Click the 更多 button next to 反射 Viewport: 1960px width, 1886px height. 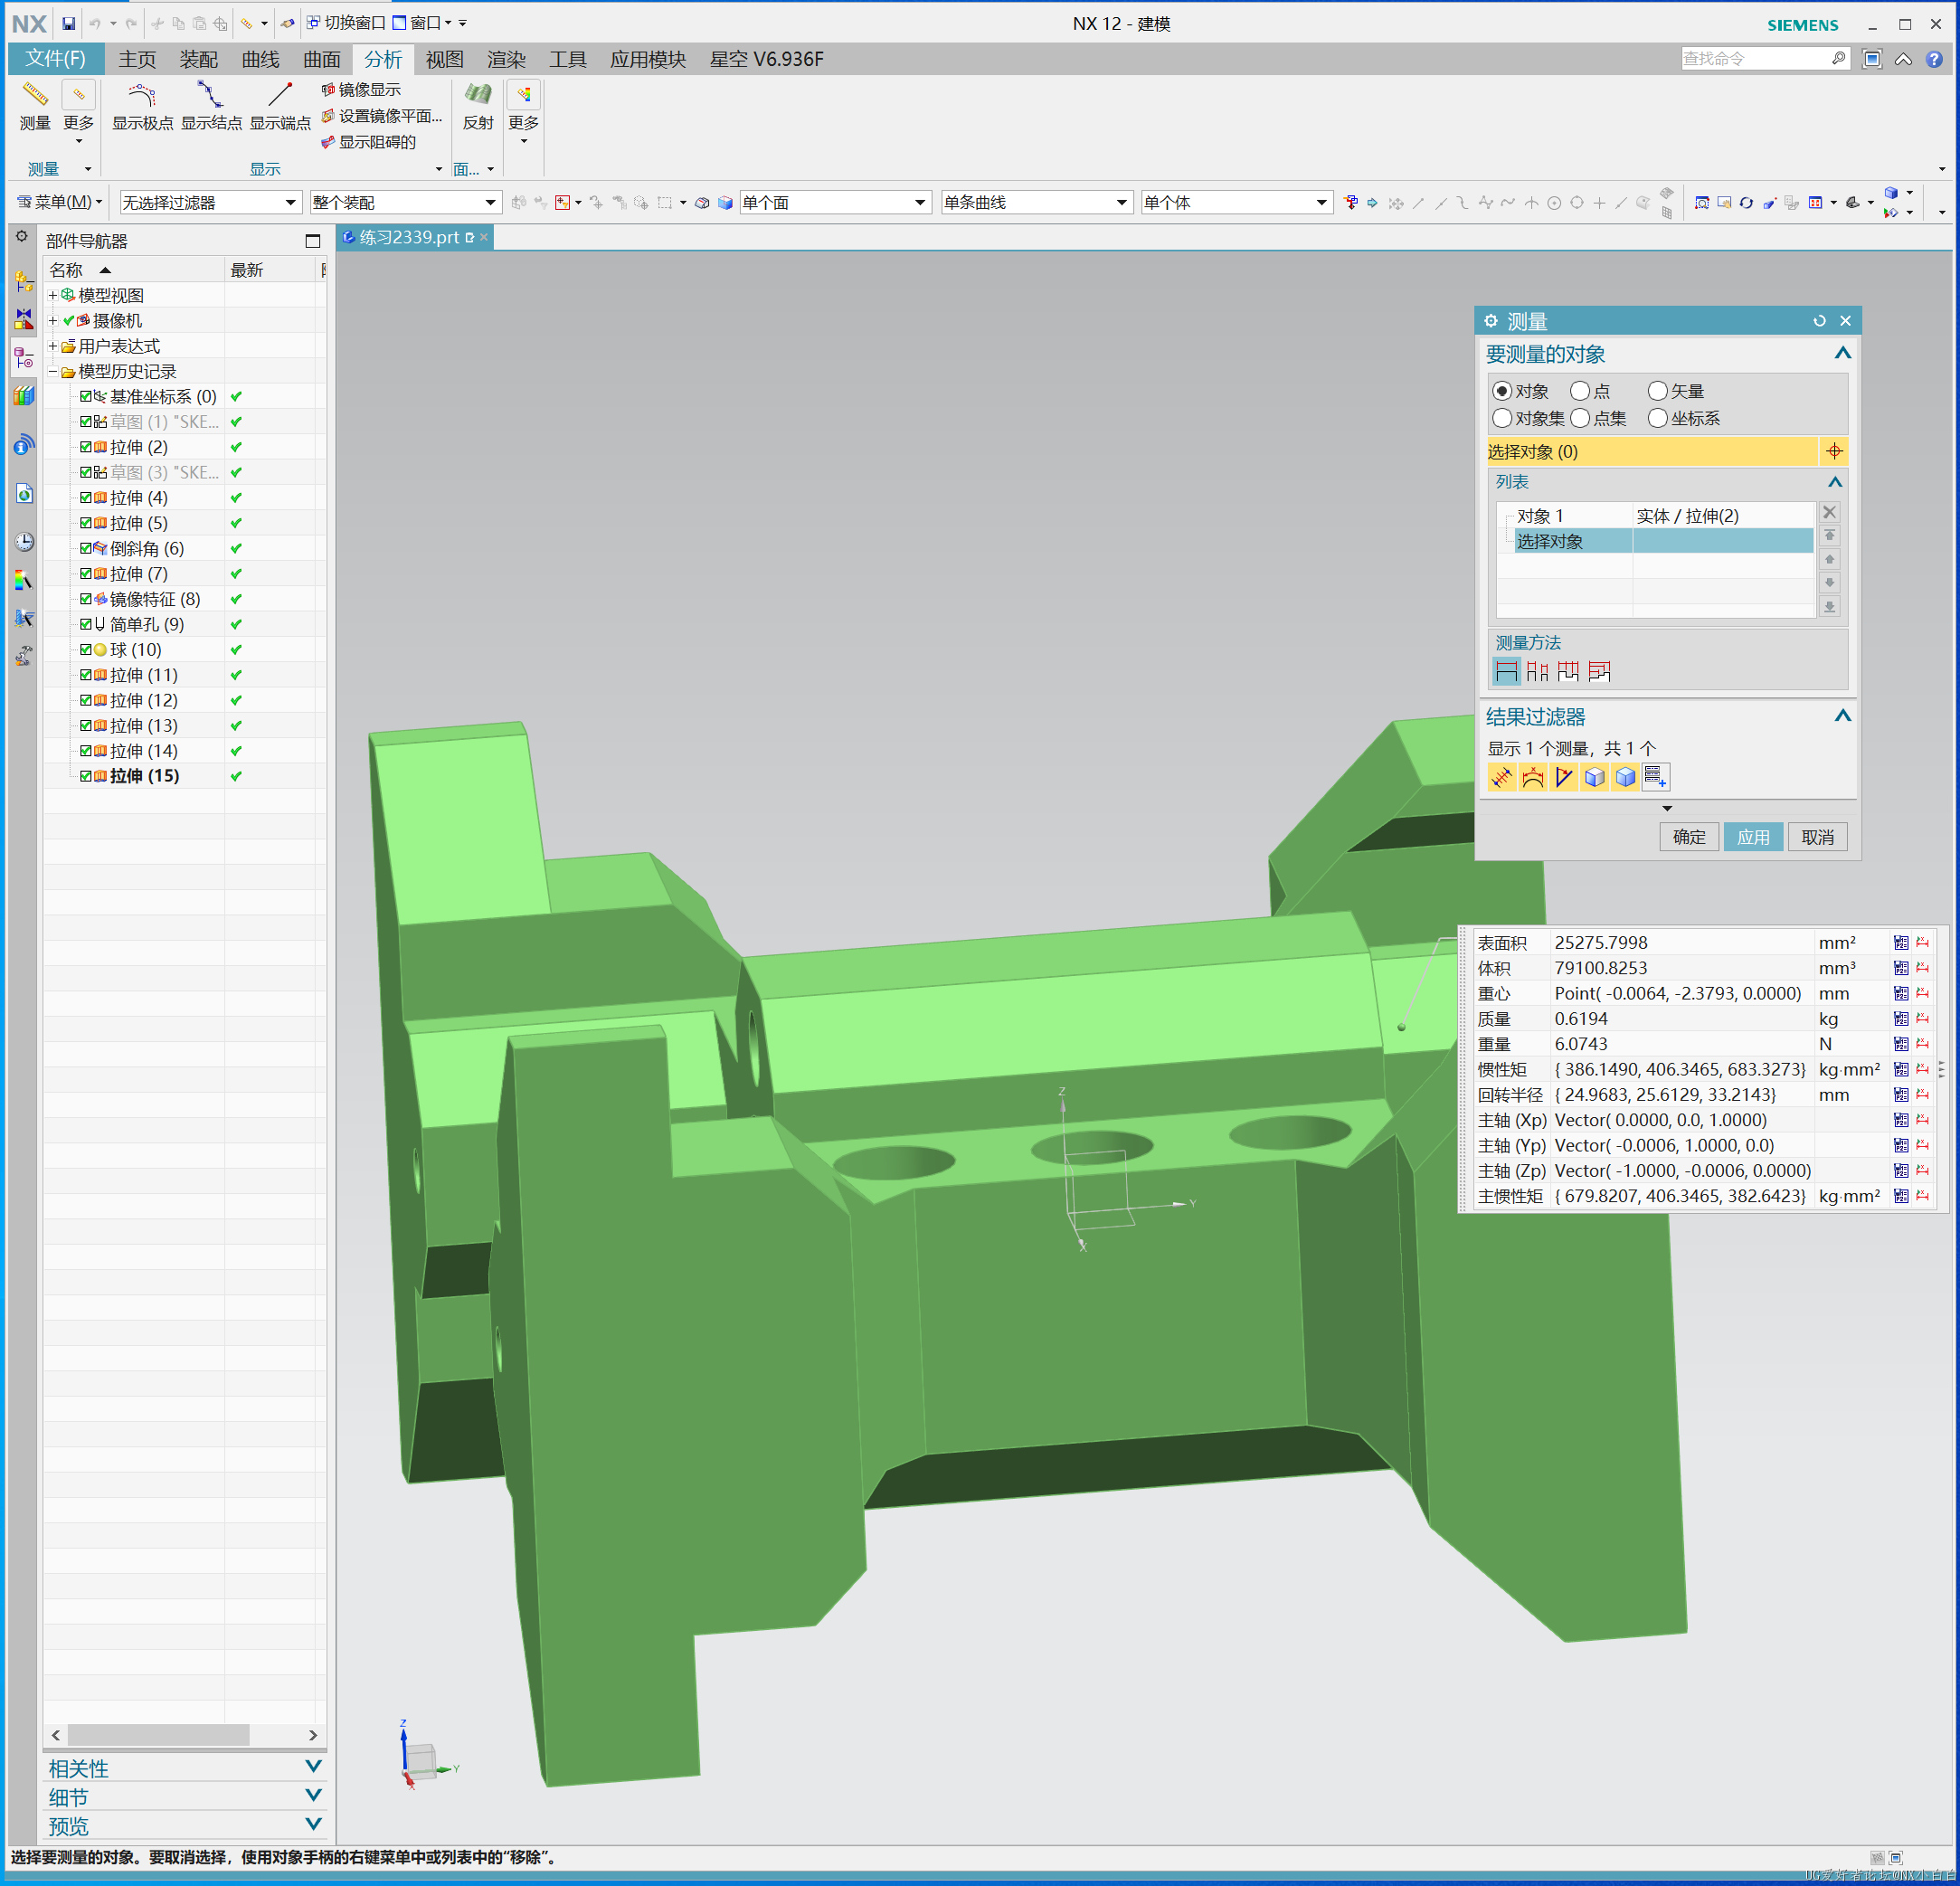(523, 112)
